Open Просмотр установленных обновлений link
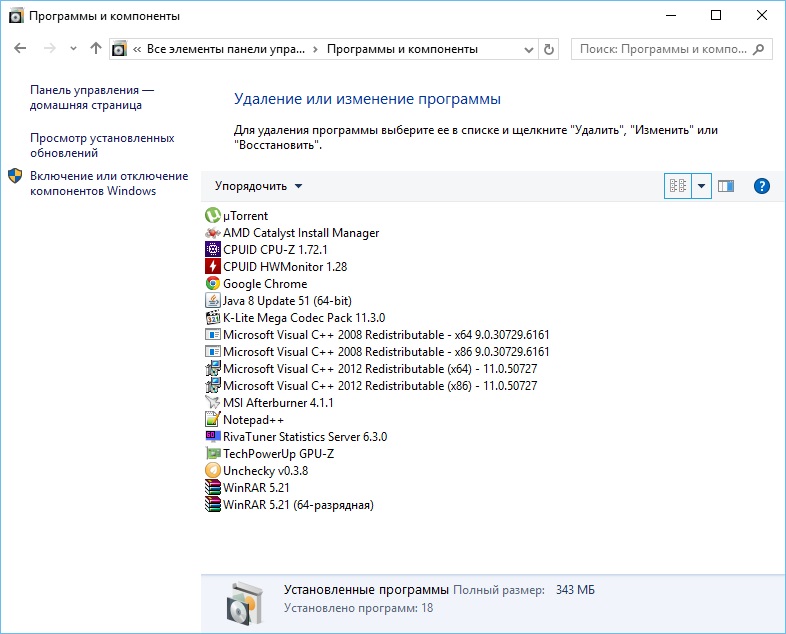 (102, 145)
